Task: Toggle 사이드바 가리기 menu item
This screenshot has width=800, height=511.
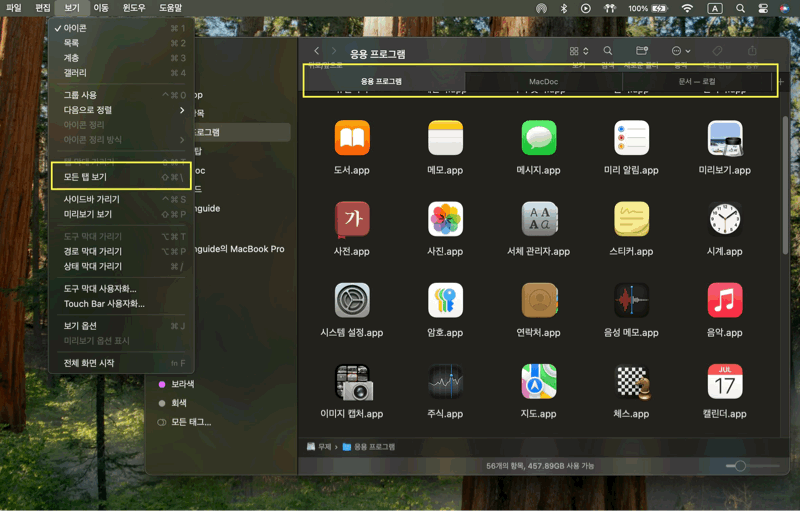Action: (121, 199)
